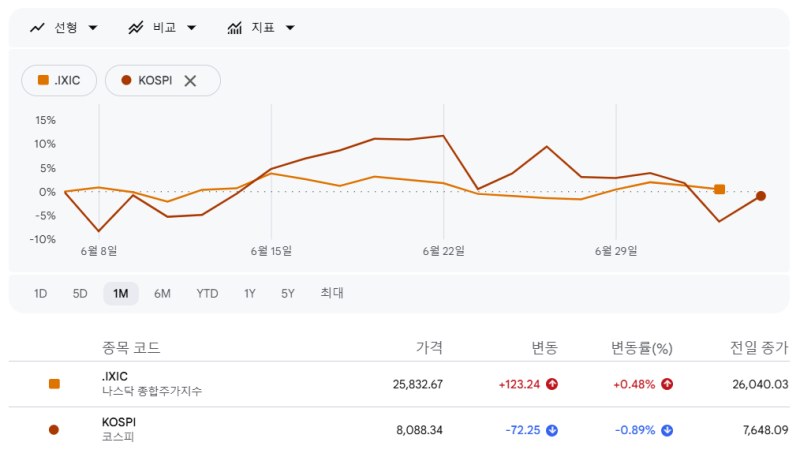Switch to 최대 maximum time range
Image resolution: width=800 pixels, height=461 pixels.
pos(332,293)
